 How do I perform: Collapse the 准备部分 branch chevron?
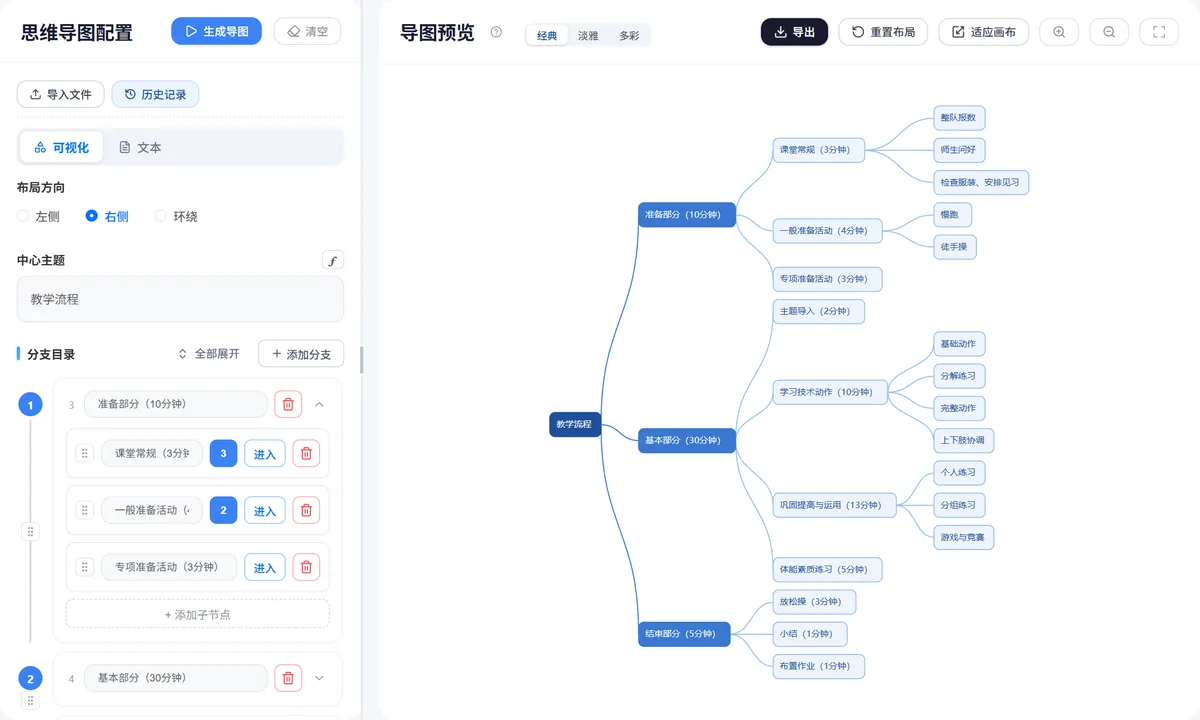(319, 404)
